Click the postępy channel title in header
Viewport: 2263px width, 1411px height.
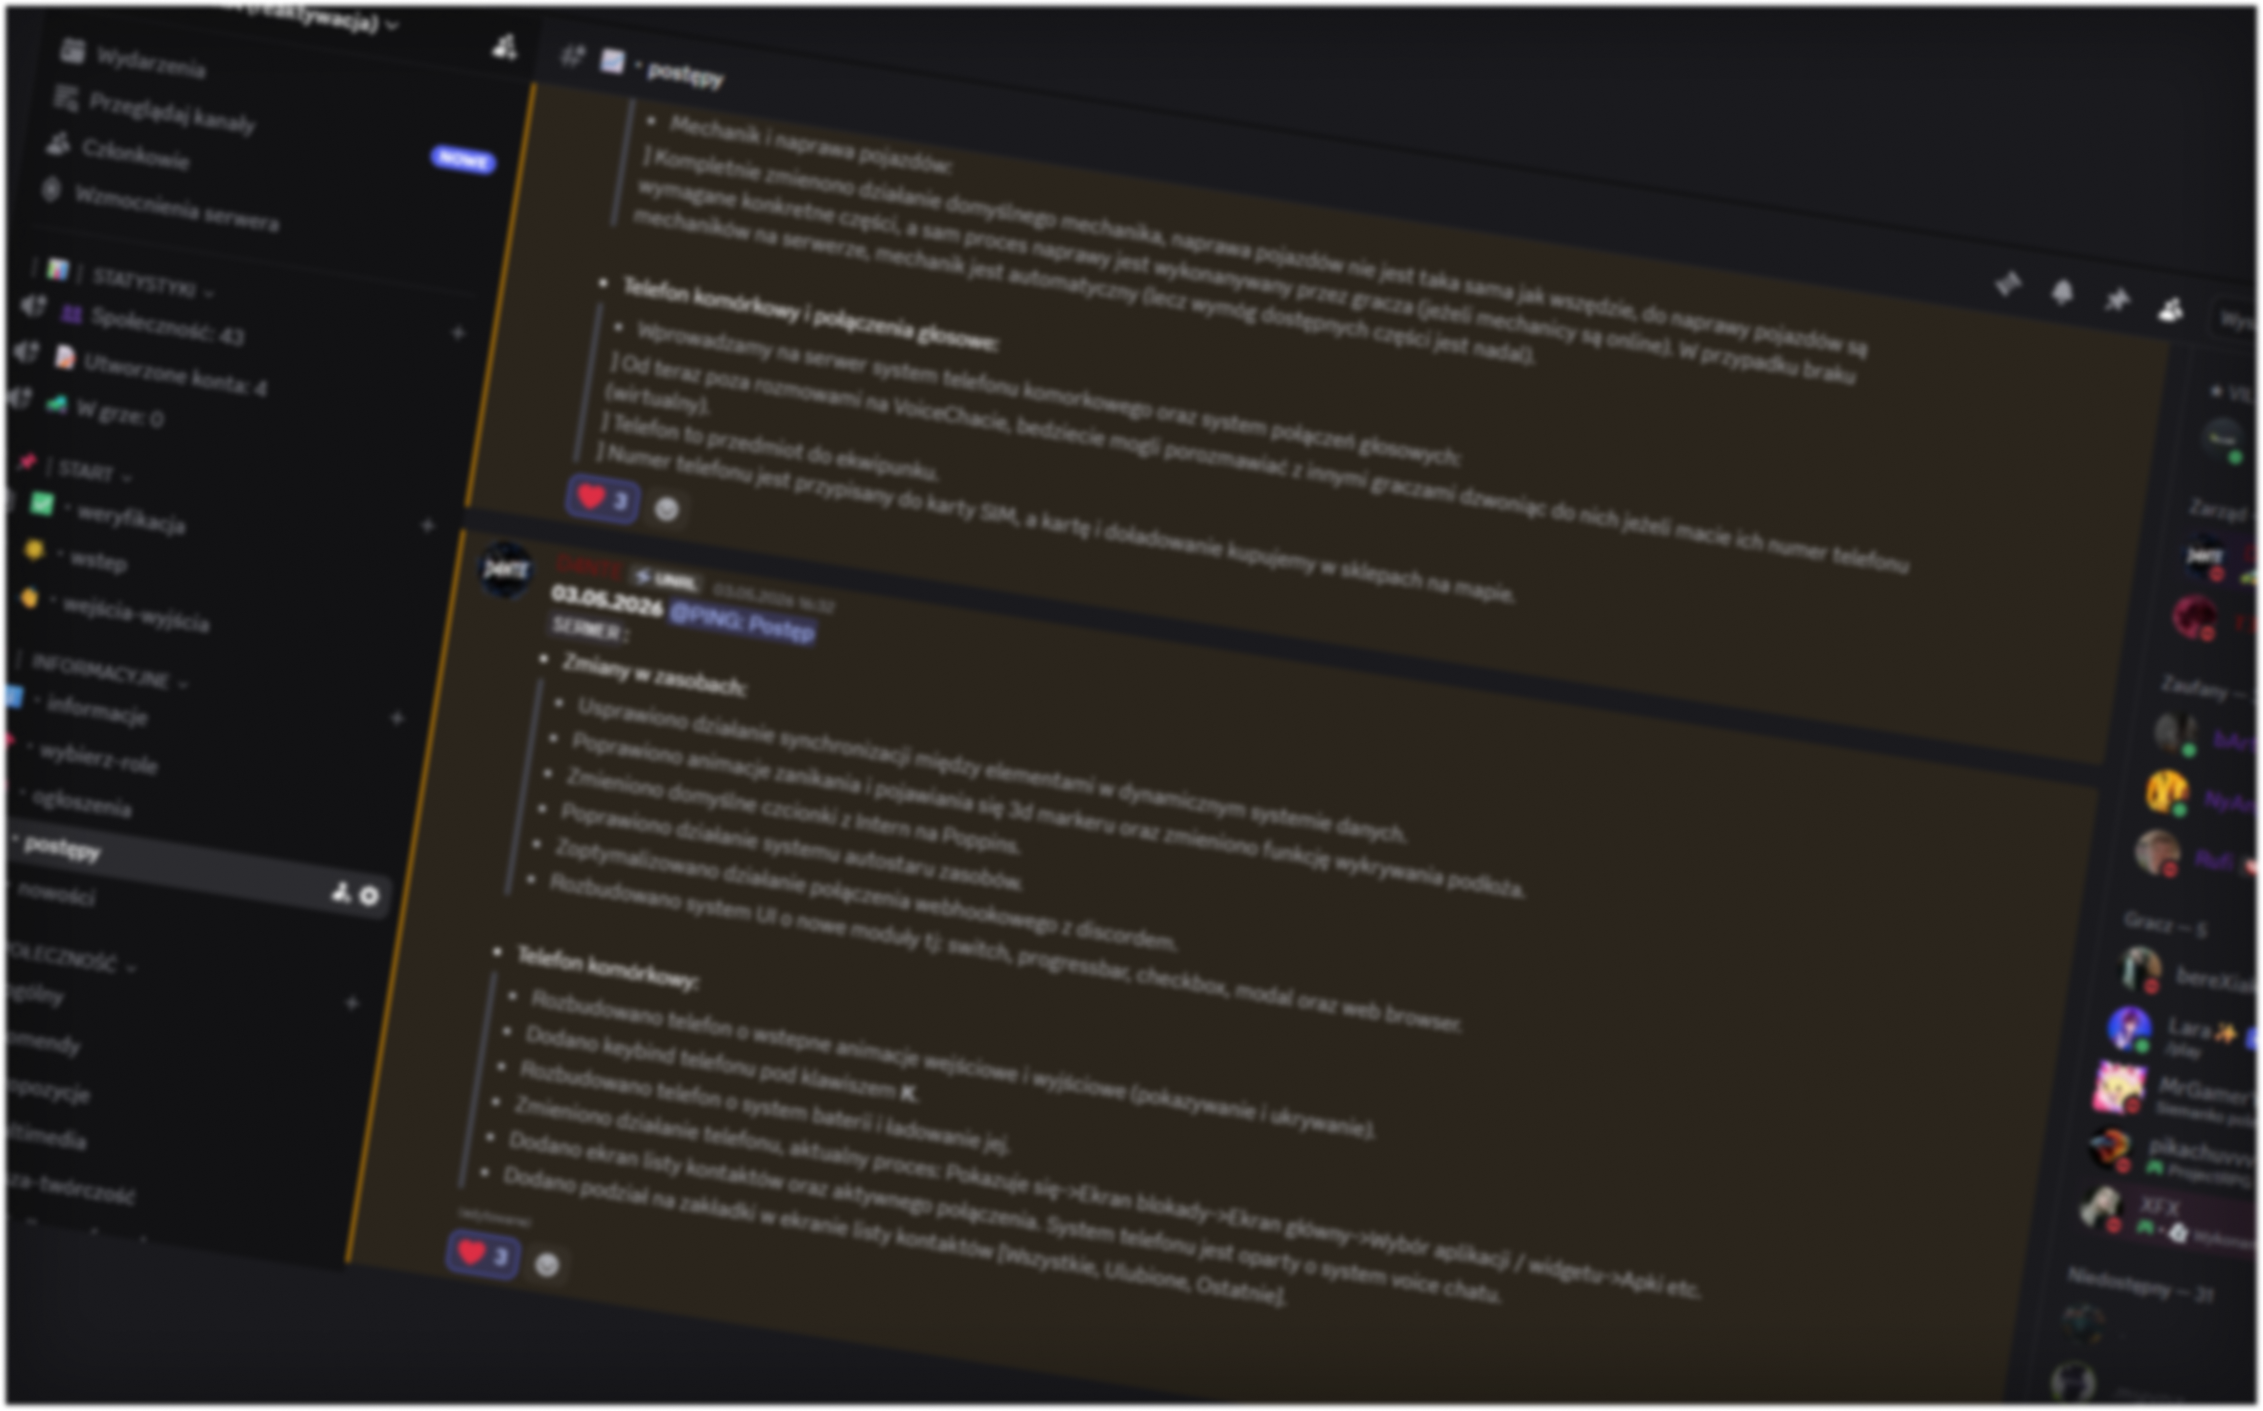coord(685,75)
